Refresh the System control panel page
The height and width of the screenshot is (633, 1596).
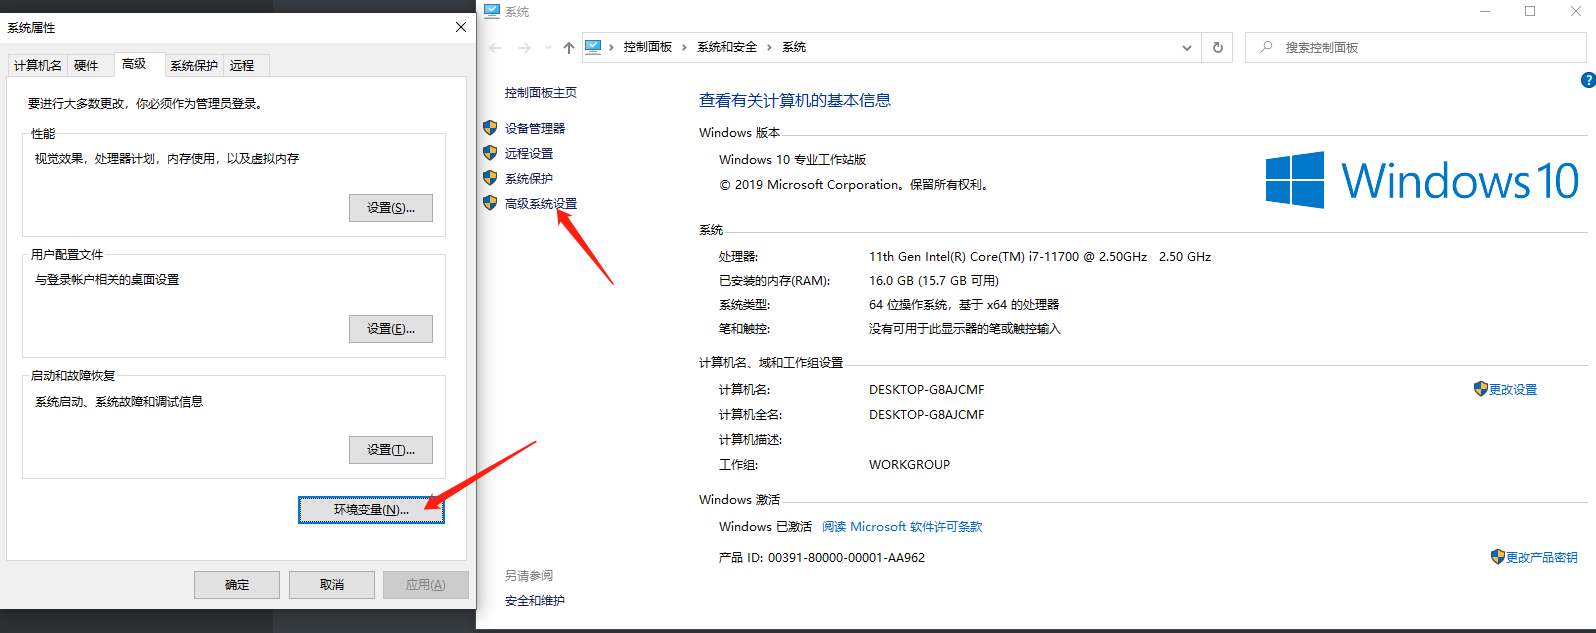tap(1218, 47)
